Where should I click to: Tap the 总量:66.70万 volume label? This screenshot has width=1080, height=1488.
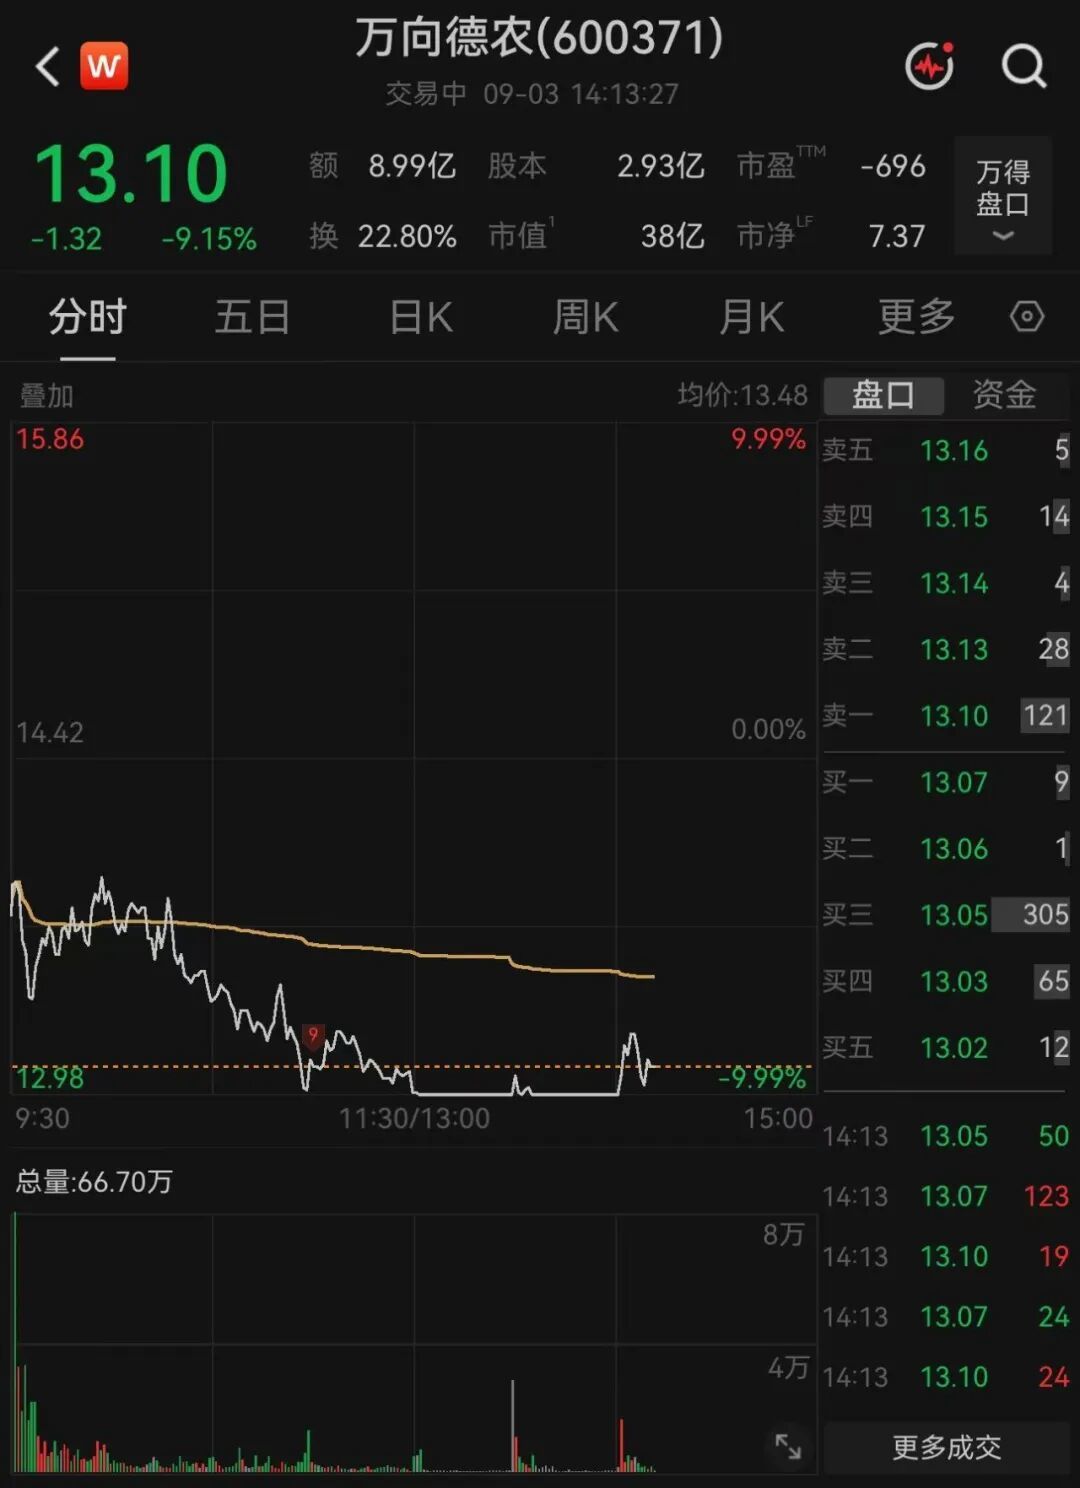[x=94, y=1182]
